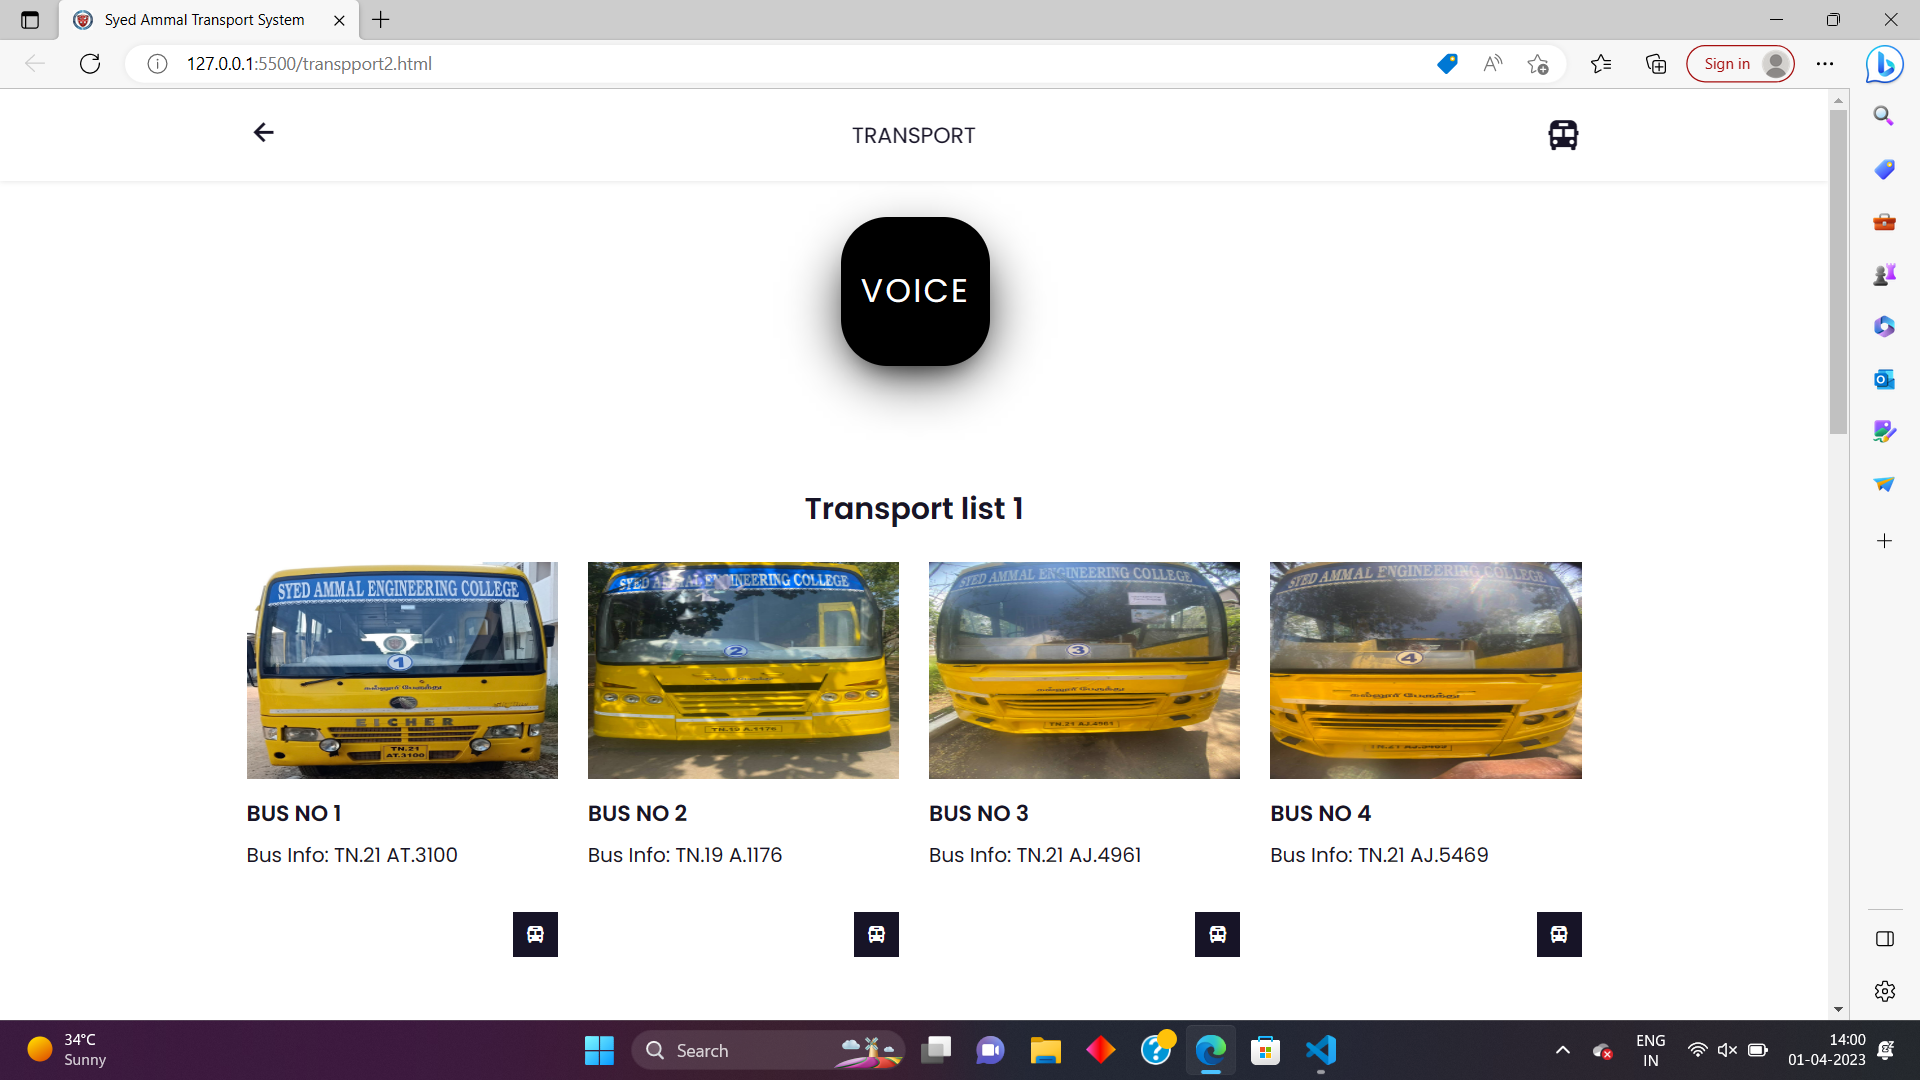Open Microsoft Store from the taskbar
The image size is (1920, 1080).
(1265, 1050)
